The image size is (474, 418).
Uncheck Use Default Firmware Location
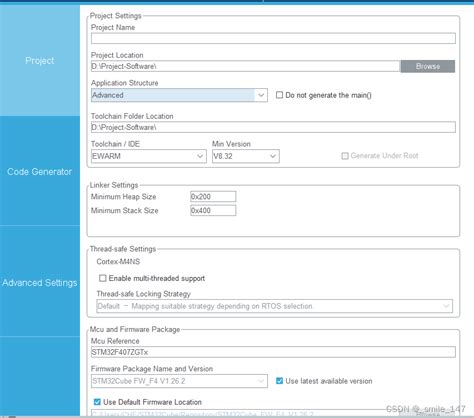click(x=97, y=402)
